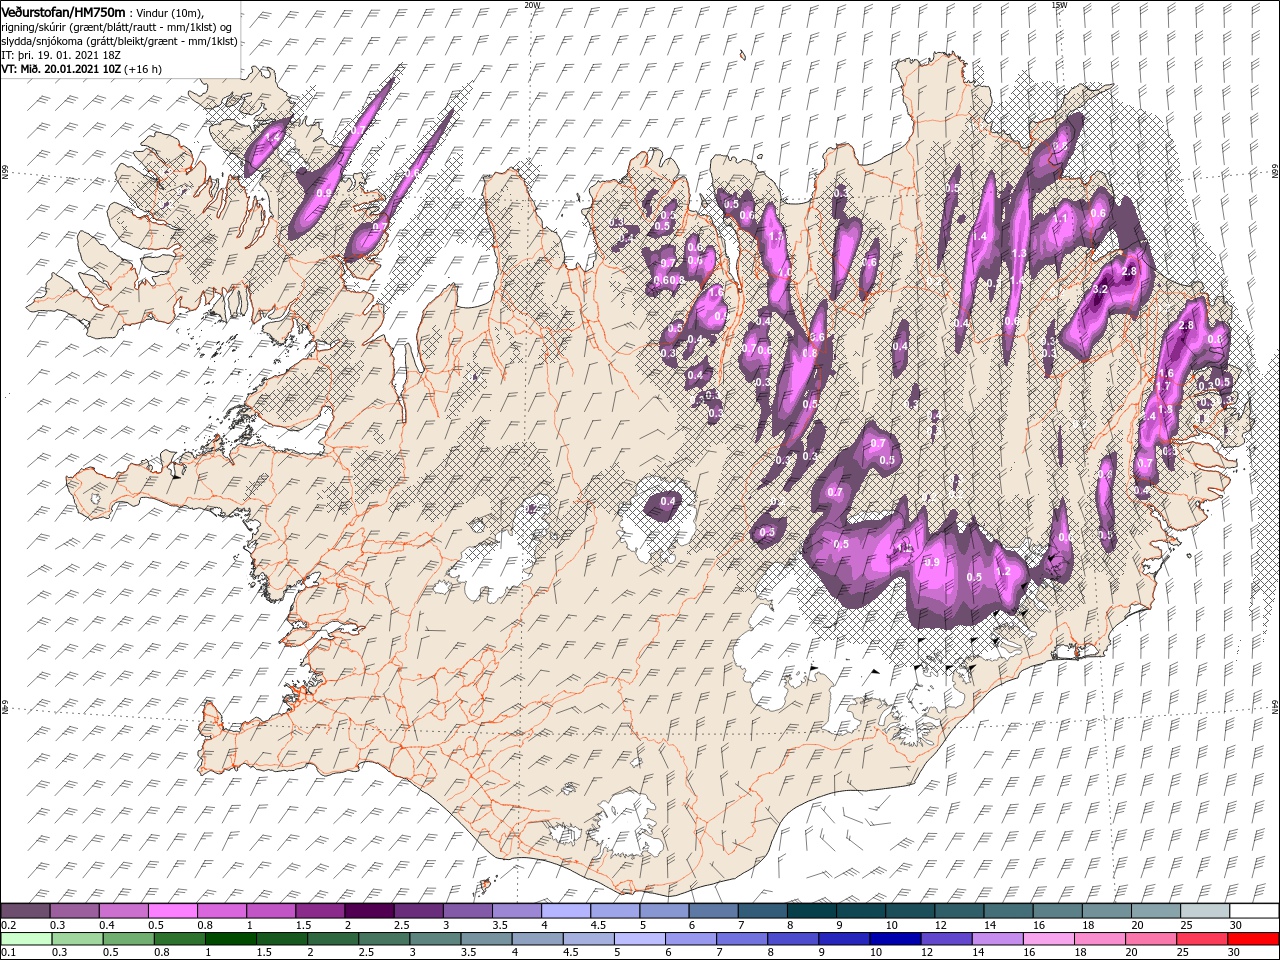Image resolution: width=1280 pixels, height=960 pixels.
Task: Pick upper legend pink swatch between 0.5 and 0.8
Action: (x=172, y=911)
